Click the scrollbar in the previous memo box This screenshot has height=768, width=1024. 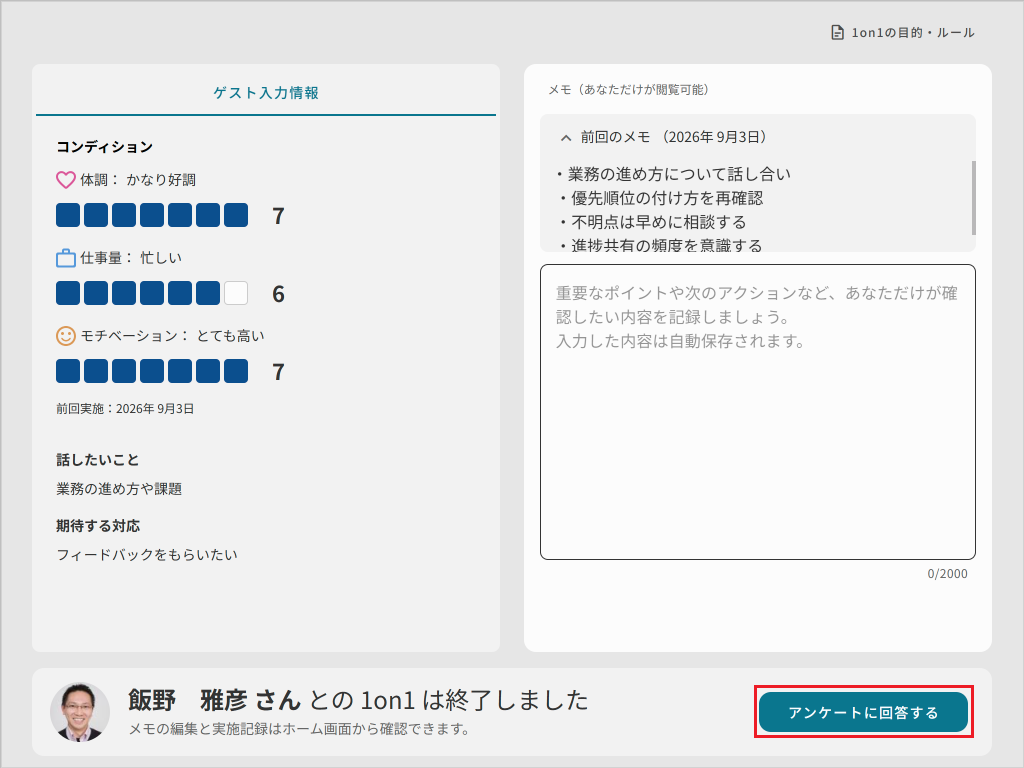click(974, 198)
